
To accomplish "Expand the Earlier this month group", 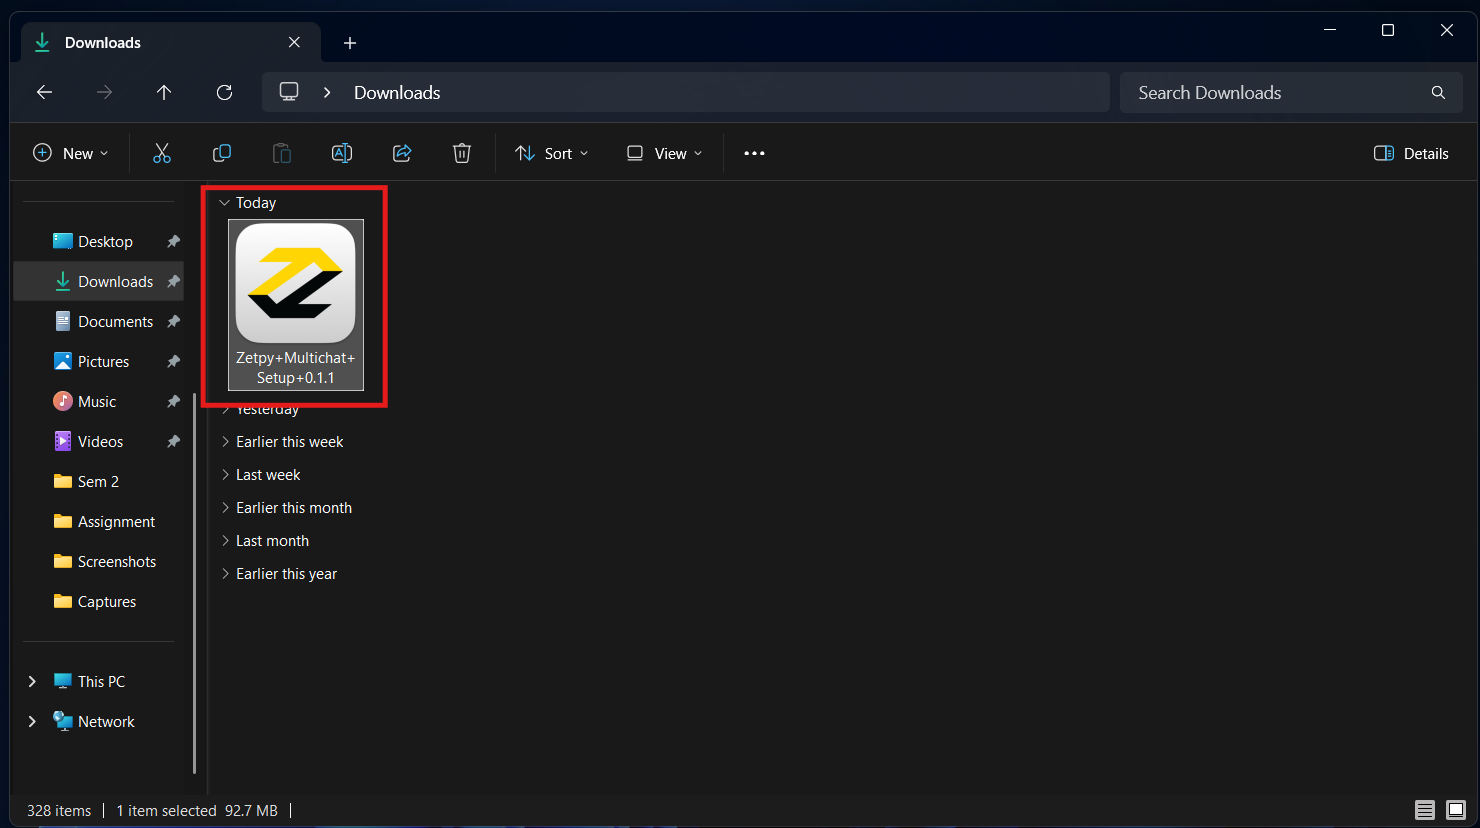I will point(225,507).
